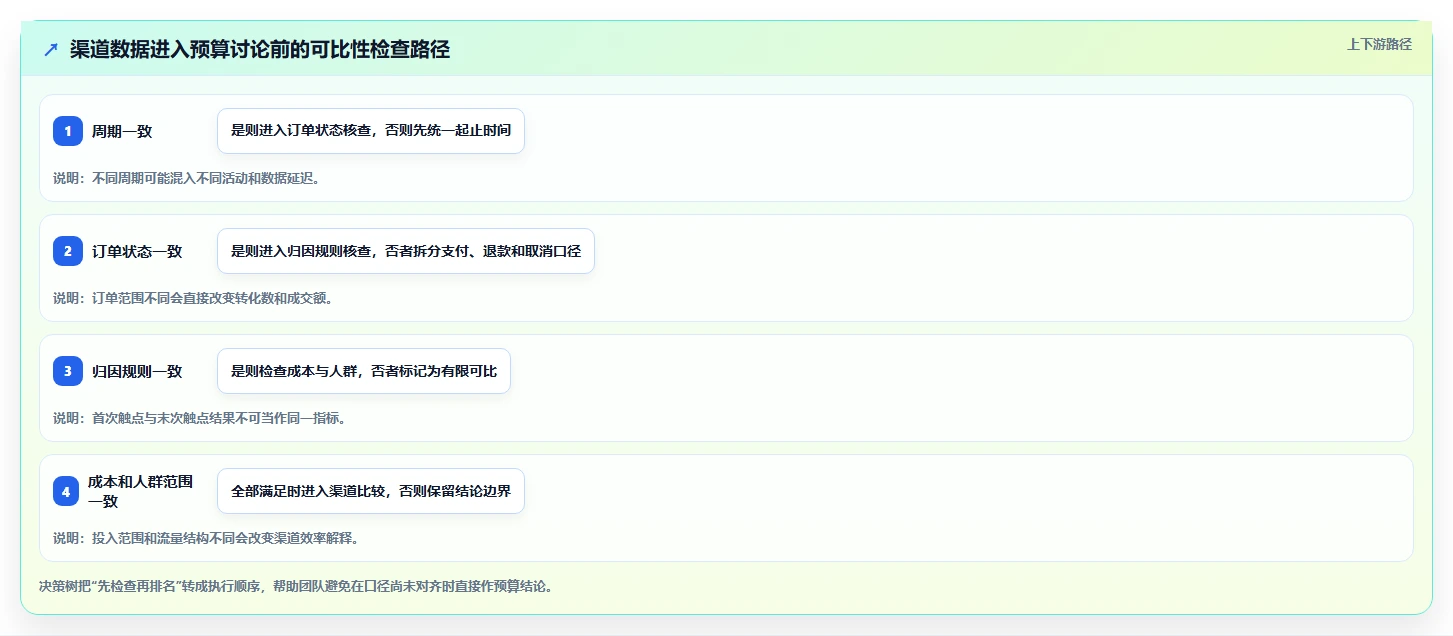1453x636 pixels.
Task: Click the 周期一致 step label
Action: click(122, 131)
